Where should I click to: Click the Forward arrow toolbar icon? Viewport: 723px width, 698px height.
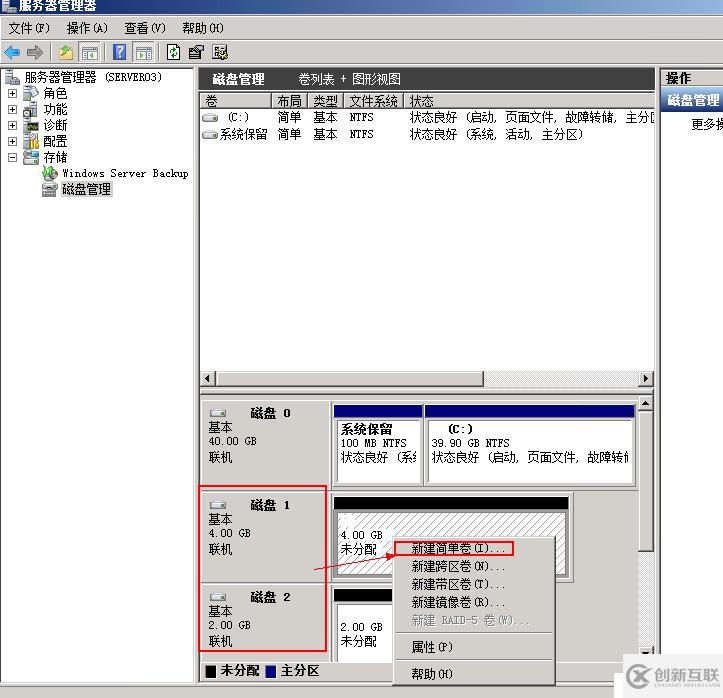click(35, 53)
